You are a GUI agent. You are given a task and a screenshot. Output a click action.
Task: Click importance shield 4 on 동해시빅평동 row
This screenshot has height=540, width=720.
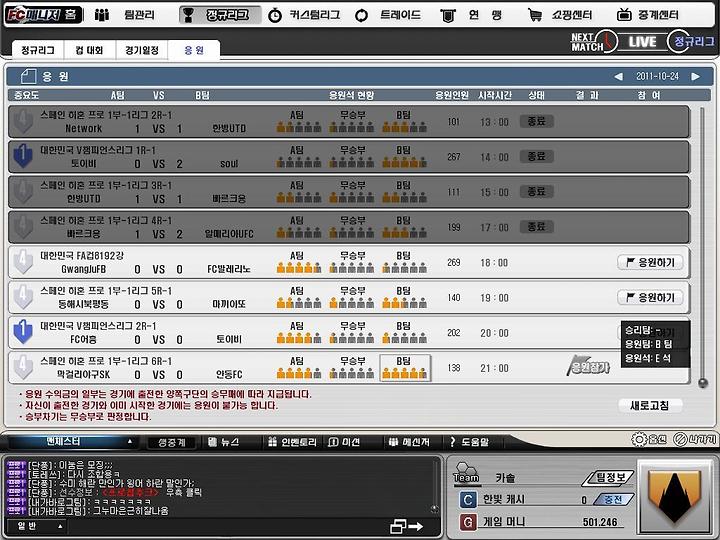(23, 297)
